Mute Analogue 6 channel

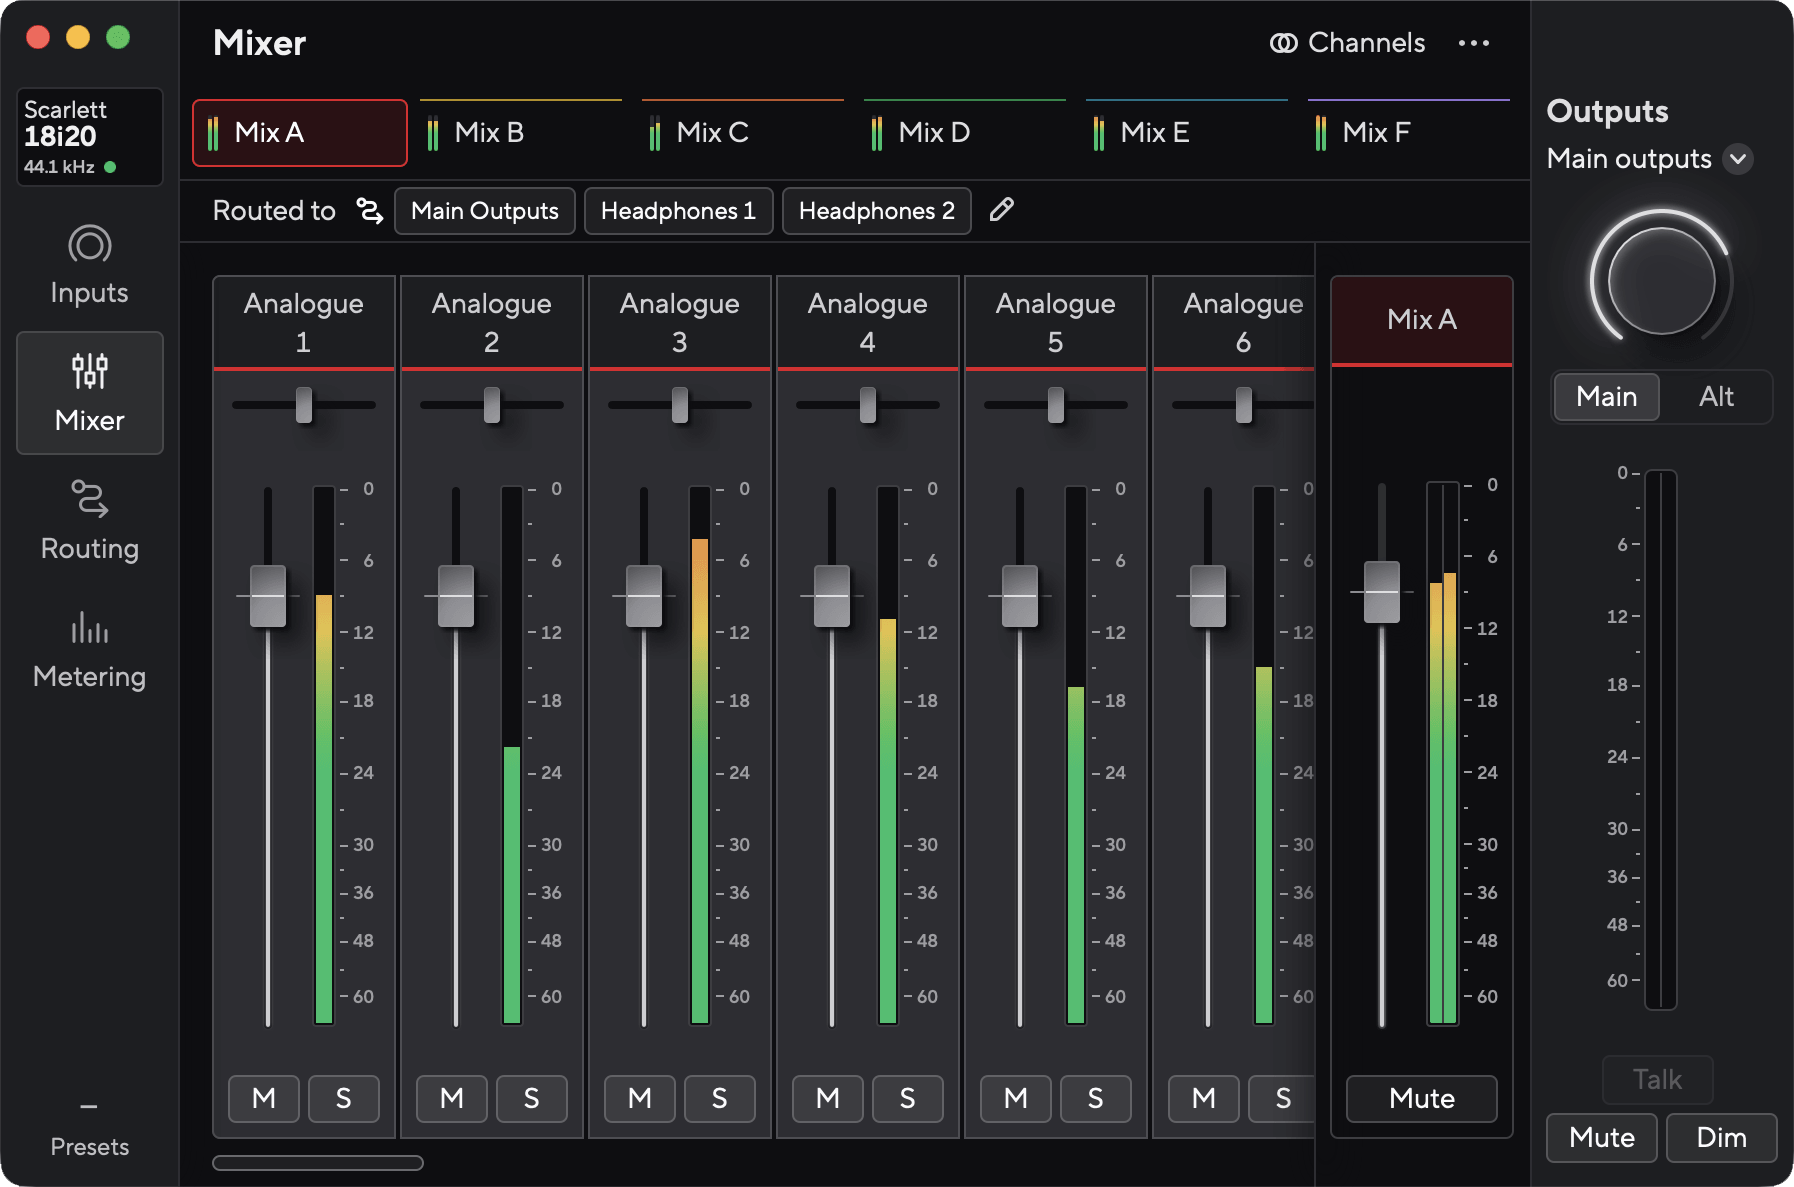(1204, 1098)
